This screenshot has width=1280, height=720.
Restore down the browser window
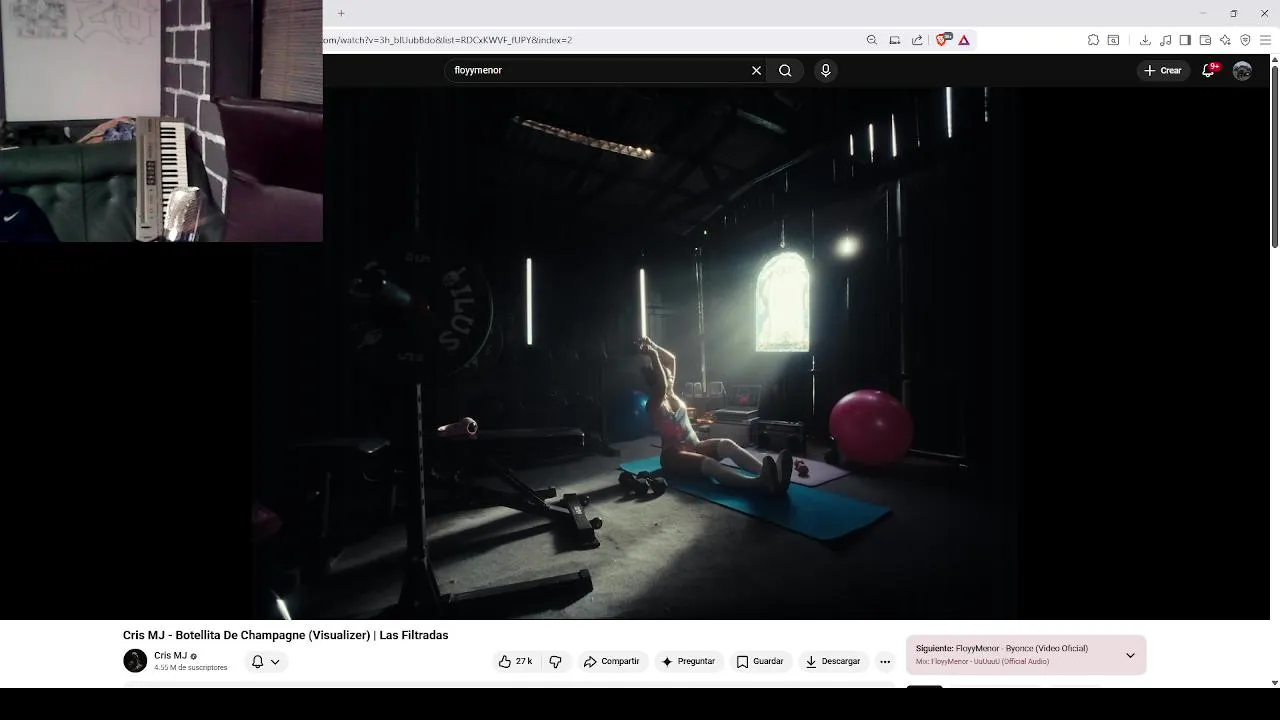(x=1233, y=13)
